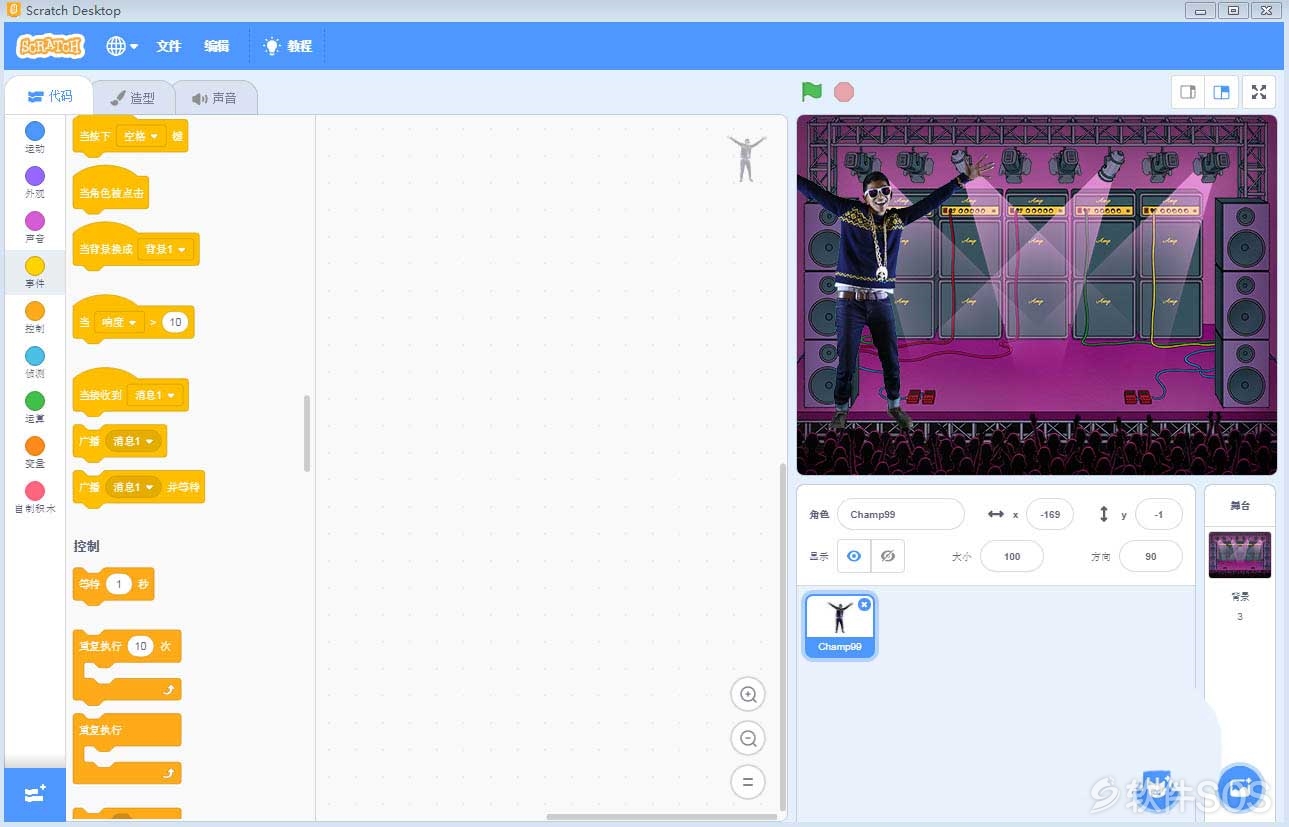Switch to large stage layout
This screenshot has width=1289, height=827.
coord(1222,92)
